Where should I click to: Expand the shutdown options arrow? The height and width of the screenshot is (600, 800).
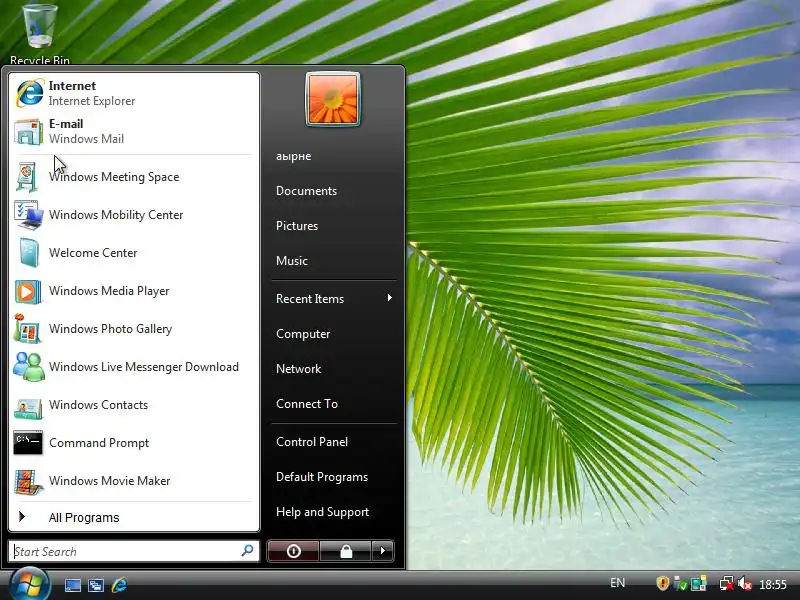click(383, 551)
